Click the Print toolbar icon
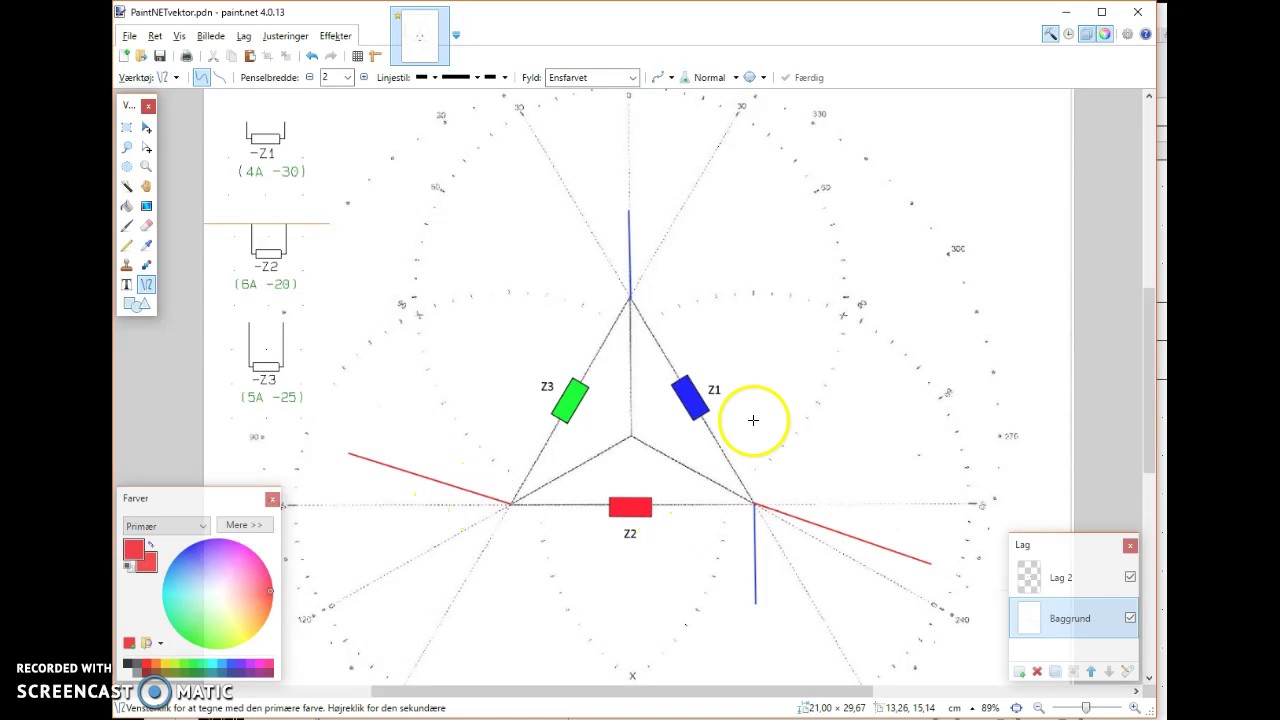Viewport: 1280px width, 720px height. [186, 56]
